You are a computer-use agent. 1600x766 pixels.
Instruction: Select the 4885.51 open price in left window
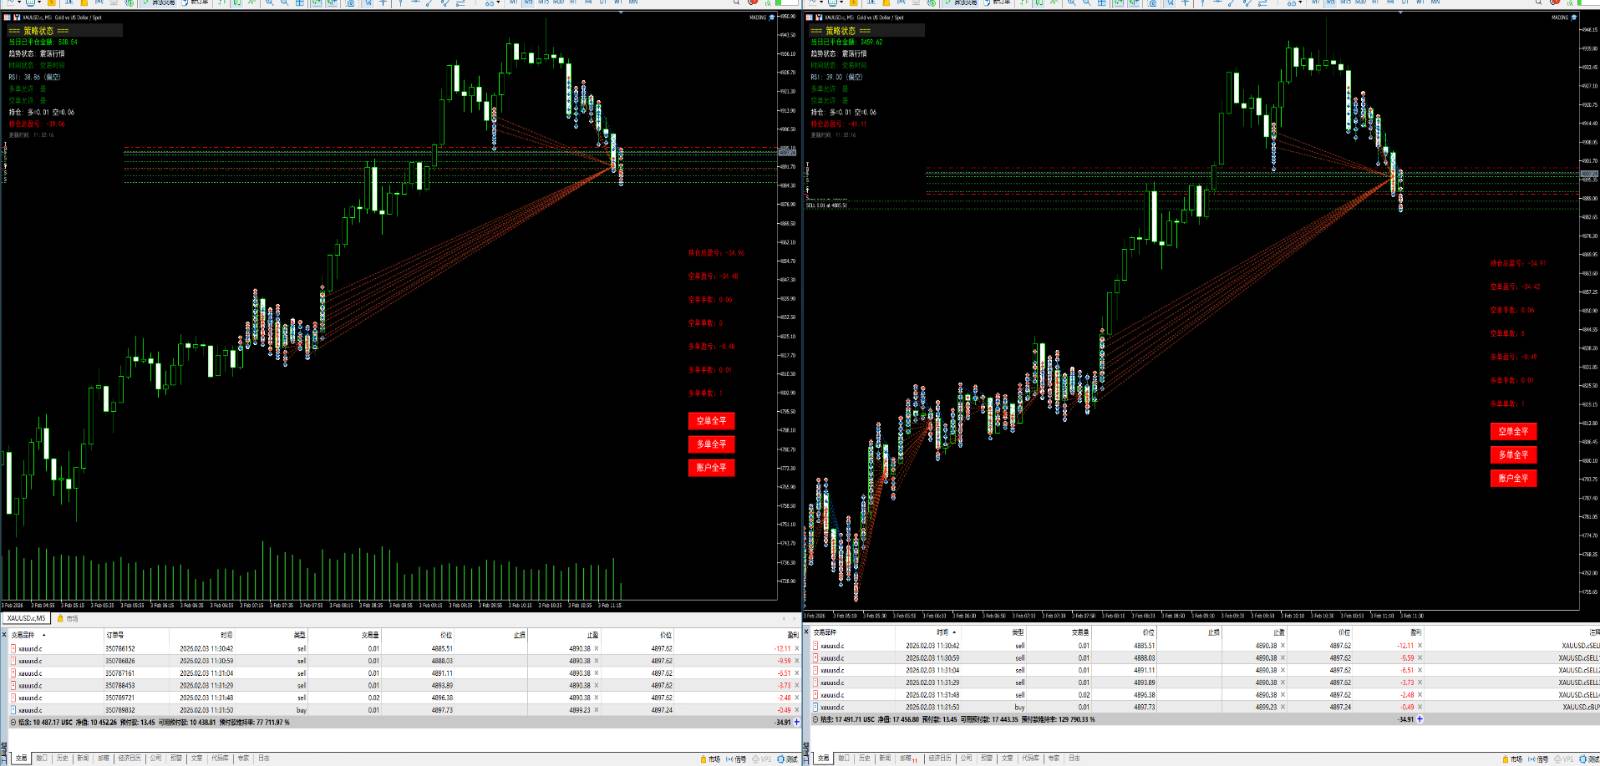(x=443, y=648)
